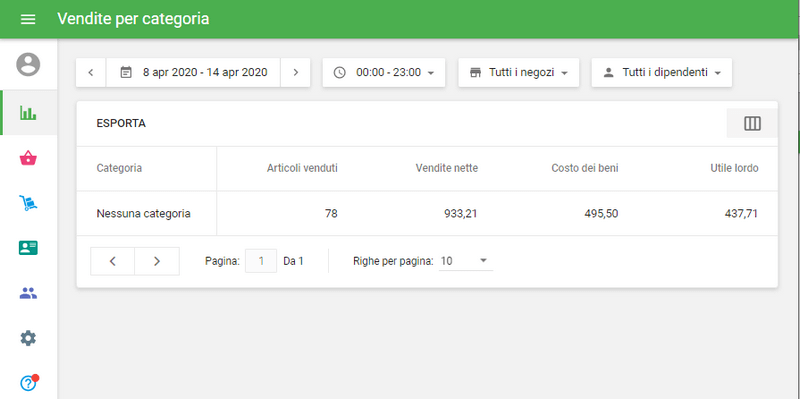Select the Nessuna categoria row
This screenshot has height=399, width=800.
[x=427, y=213]
